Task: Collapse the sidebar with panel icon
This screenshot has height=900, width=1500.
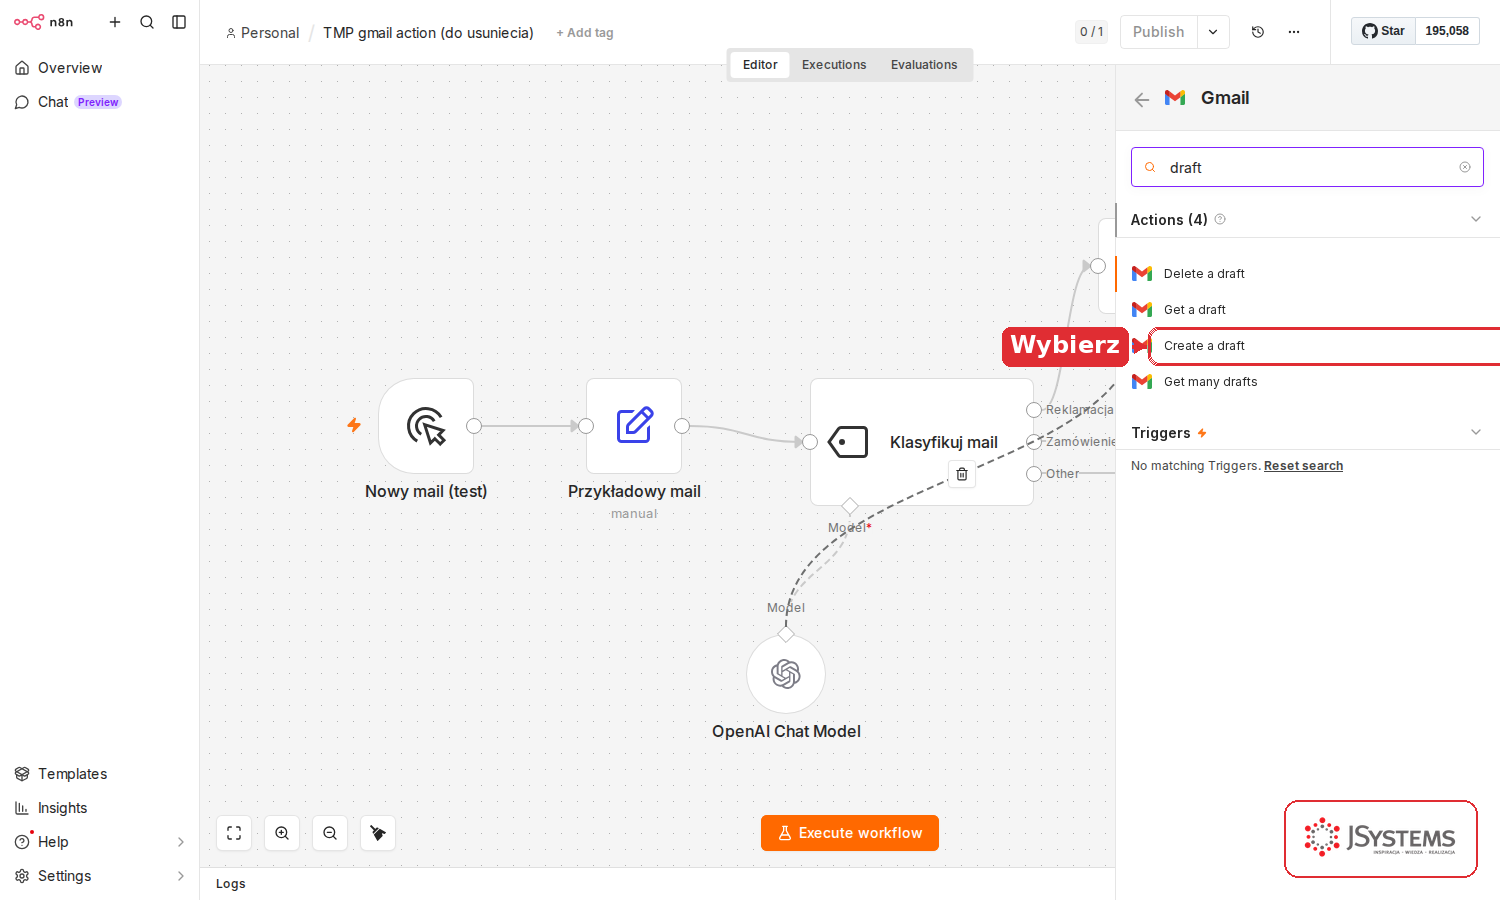Action: click(x=179, y=22)
